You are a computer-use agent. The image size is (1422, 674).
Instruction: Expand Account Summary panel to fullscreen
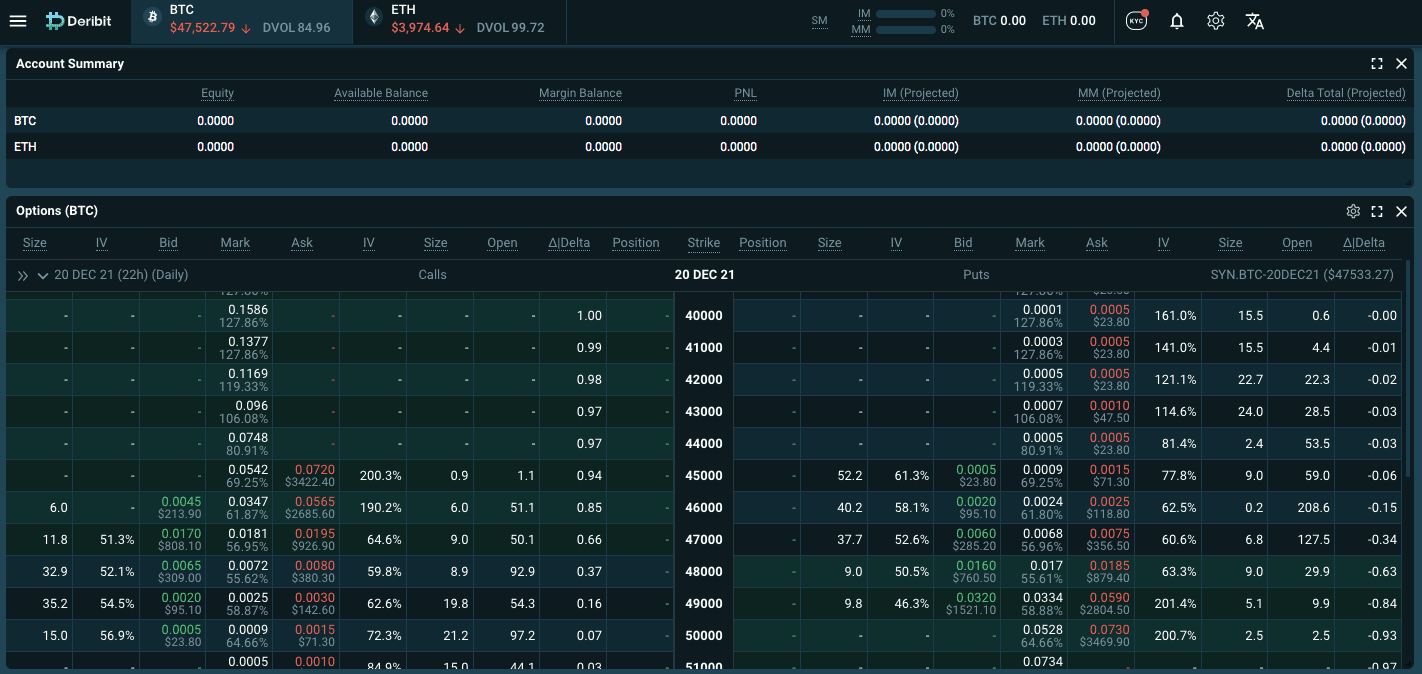click(1377, 64)
